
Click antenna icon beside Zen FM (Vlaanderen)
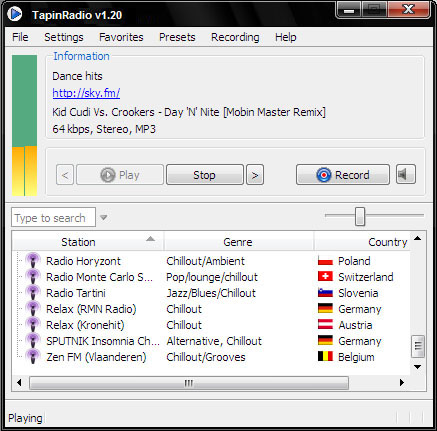(x=33, y=357)
